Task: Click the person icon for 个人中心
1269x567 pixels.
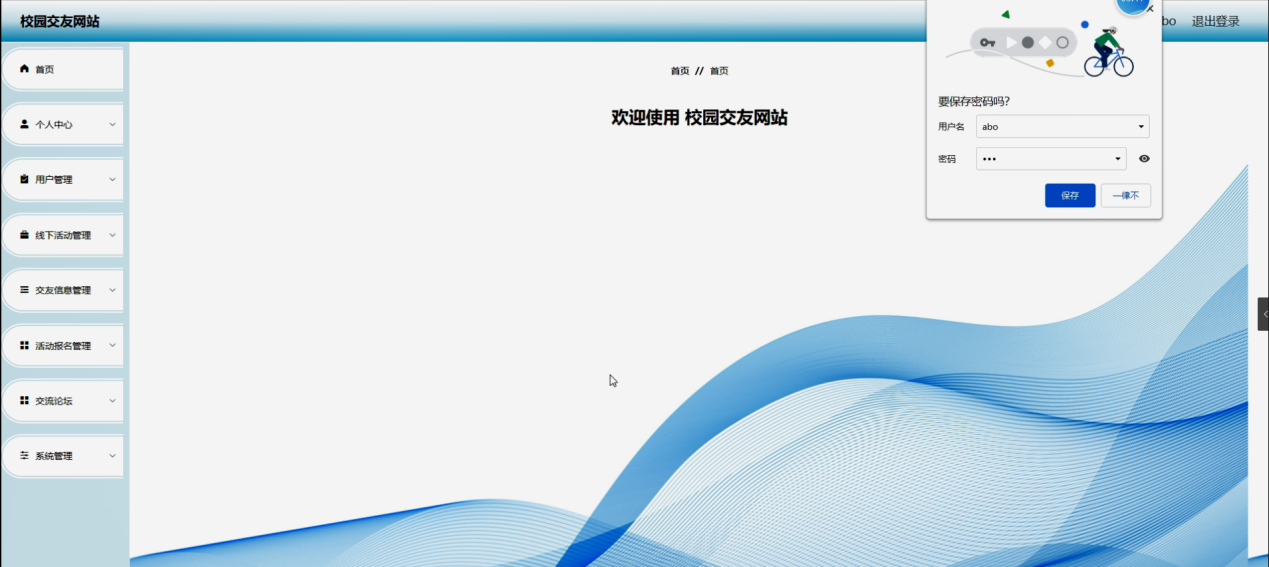Action: pos(24,124)
